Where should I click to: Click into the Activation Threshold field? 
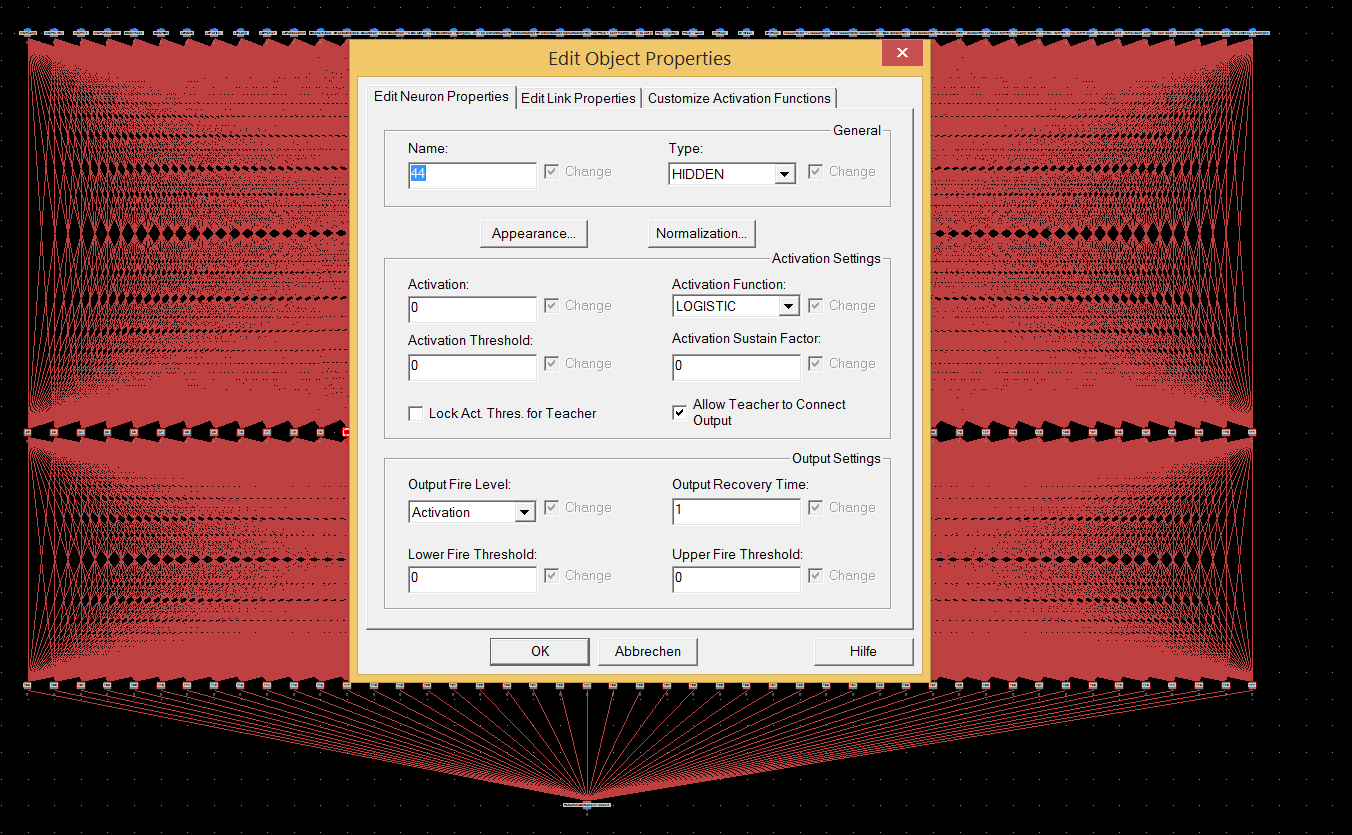(x=472, y=366)
